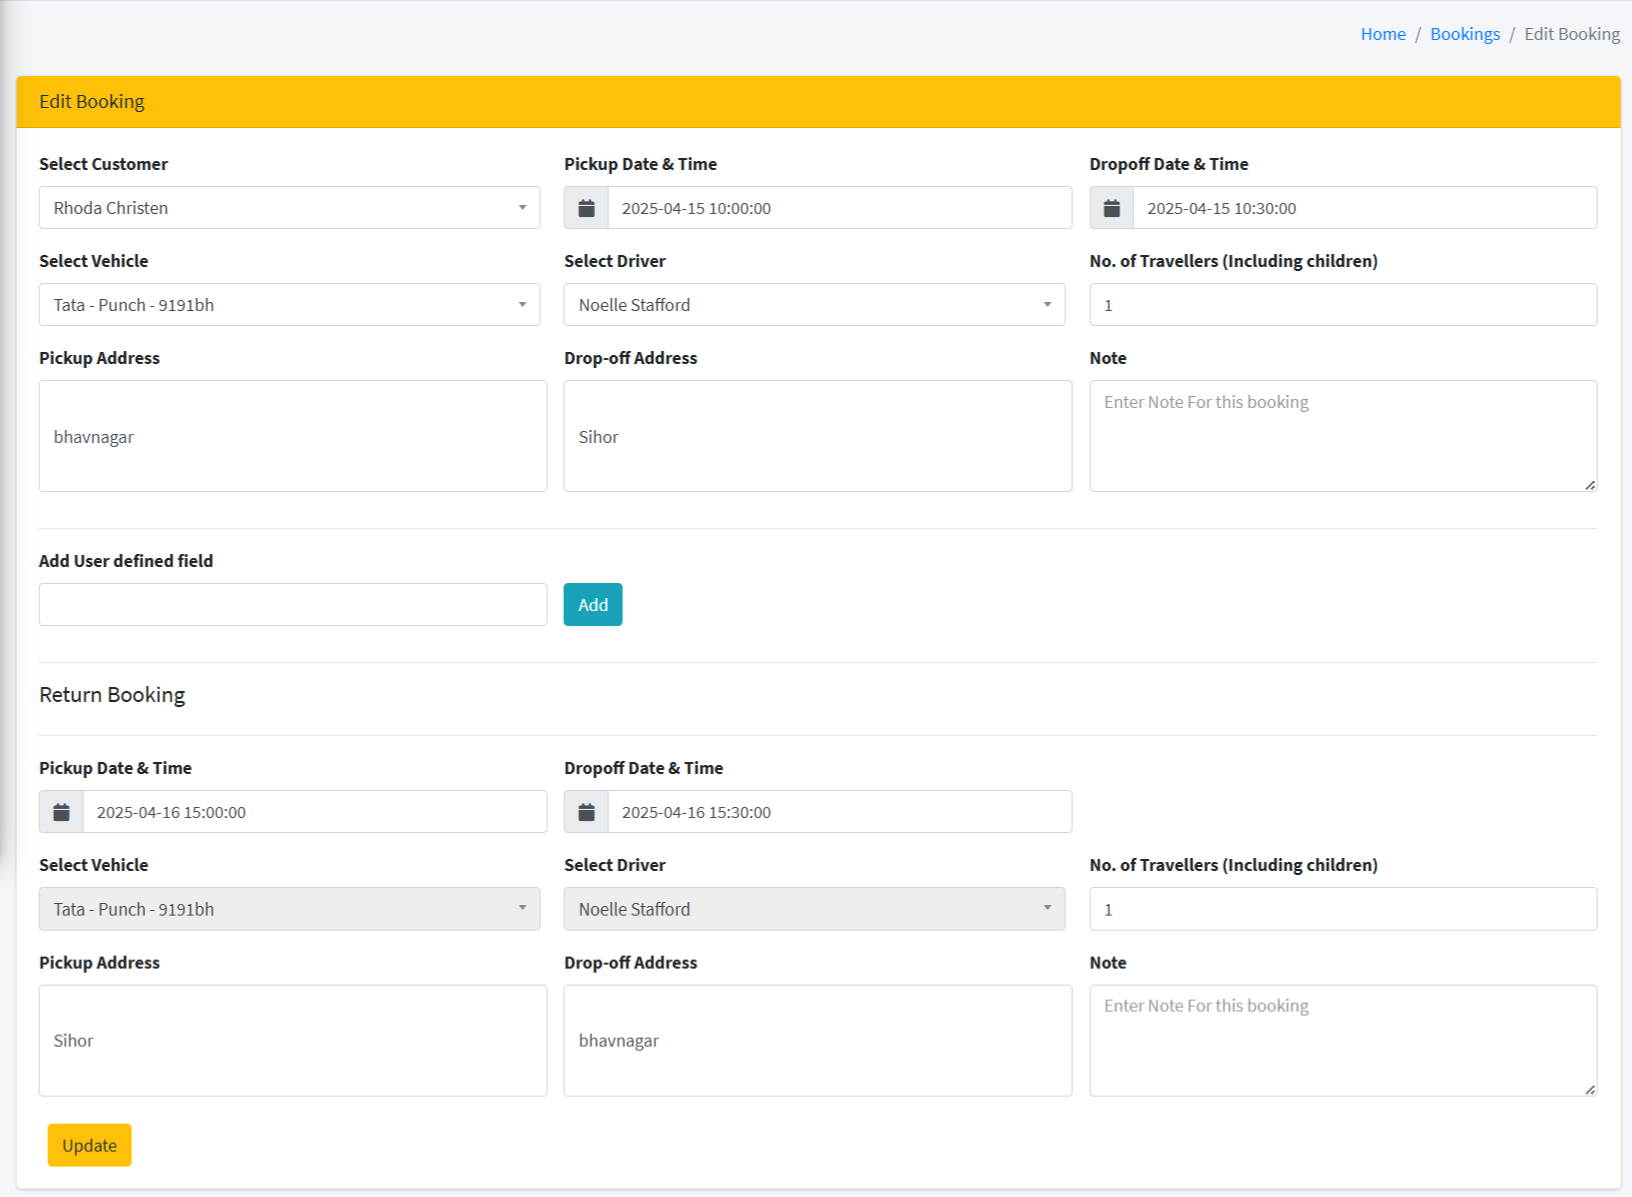This screenshot has height=1197, width=1632.
Task: Click calendar icon for return Dropoff Date & Time
Action: [x=586, y=812]
